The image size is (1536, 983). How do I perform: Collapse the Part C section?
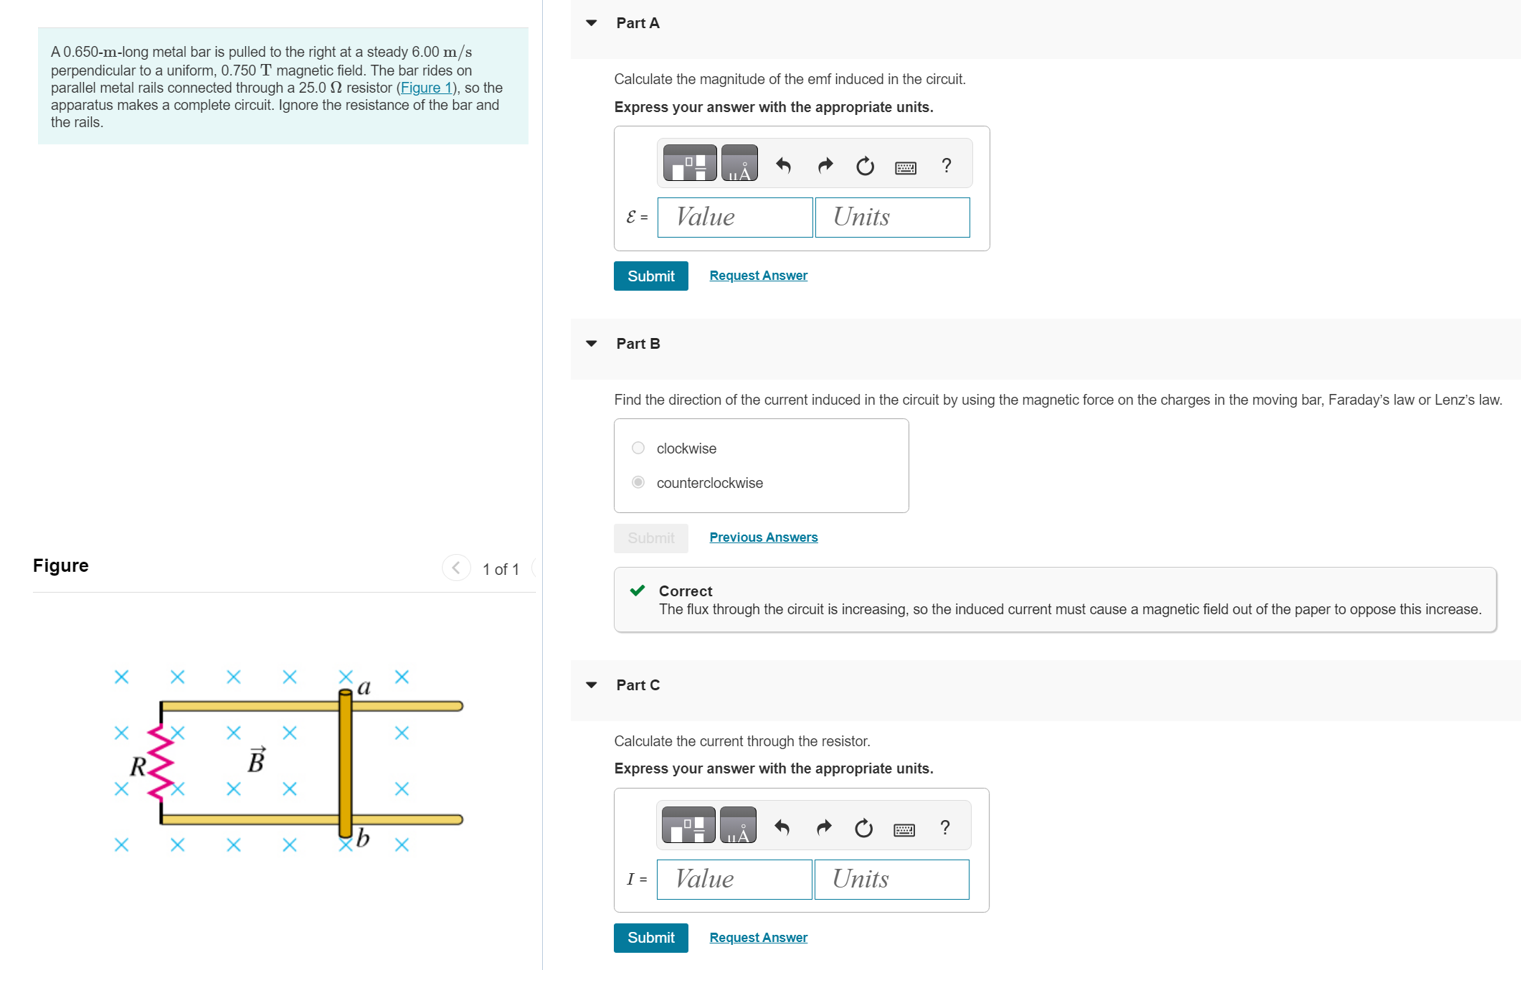click(x=590, y=684)
